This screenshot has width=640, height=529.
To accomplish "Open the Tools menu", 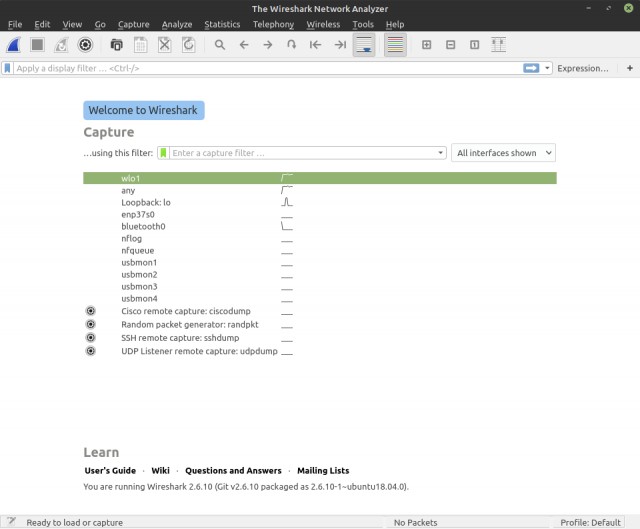I will (363, 24).
